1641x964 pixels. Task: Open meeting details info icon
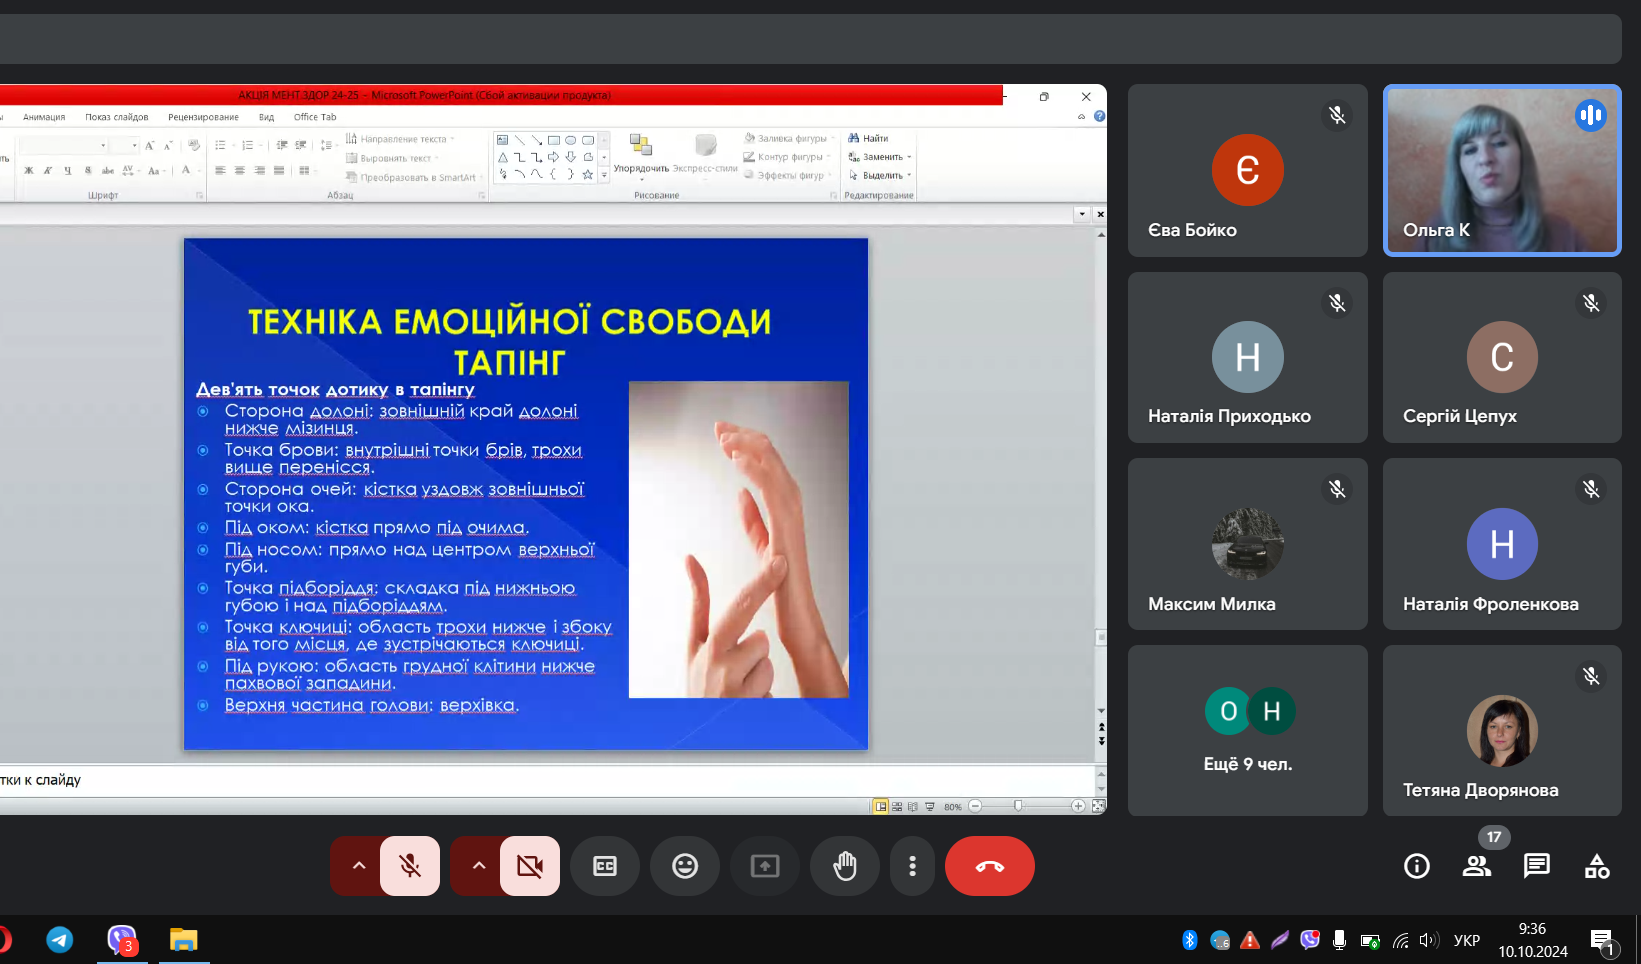tap(1417, 866)
